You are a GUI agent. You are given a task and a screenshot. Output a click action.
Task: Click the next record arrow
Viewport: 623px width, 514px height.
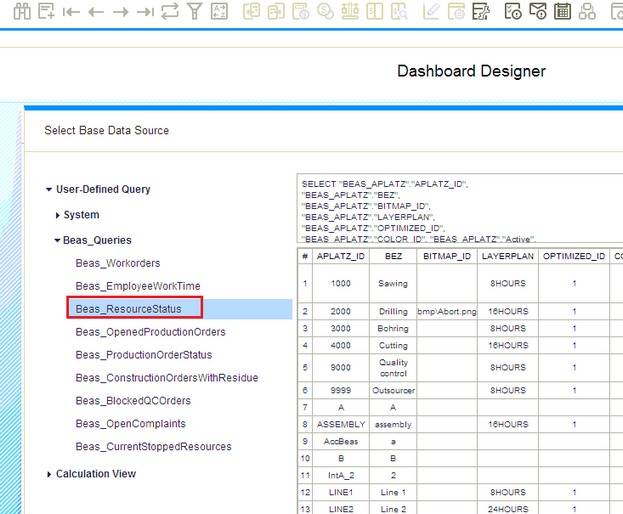pyautogui.click(x=120, y=12)
